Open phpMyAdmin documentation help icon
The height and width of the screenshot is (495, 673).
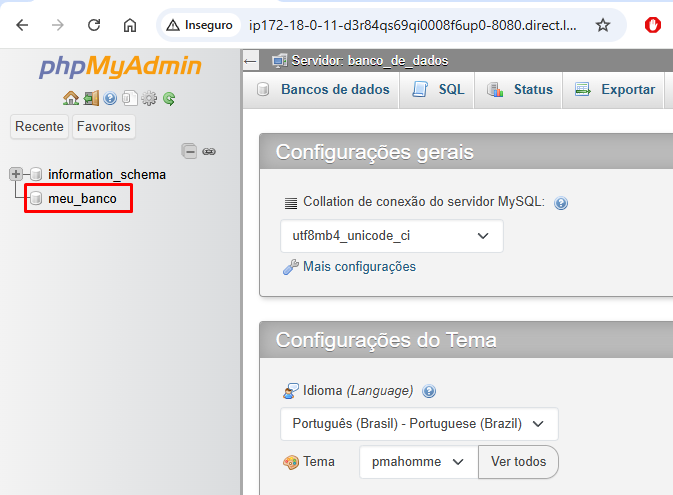tap(110, 99)
